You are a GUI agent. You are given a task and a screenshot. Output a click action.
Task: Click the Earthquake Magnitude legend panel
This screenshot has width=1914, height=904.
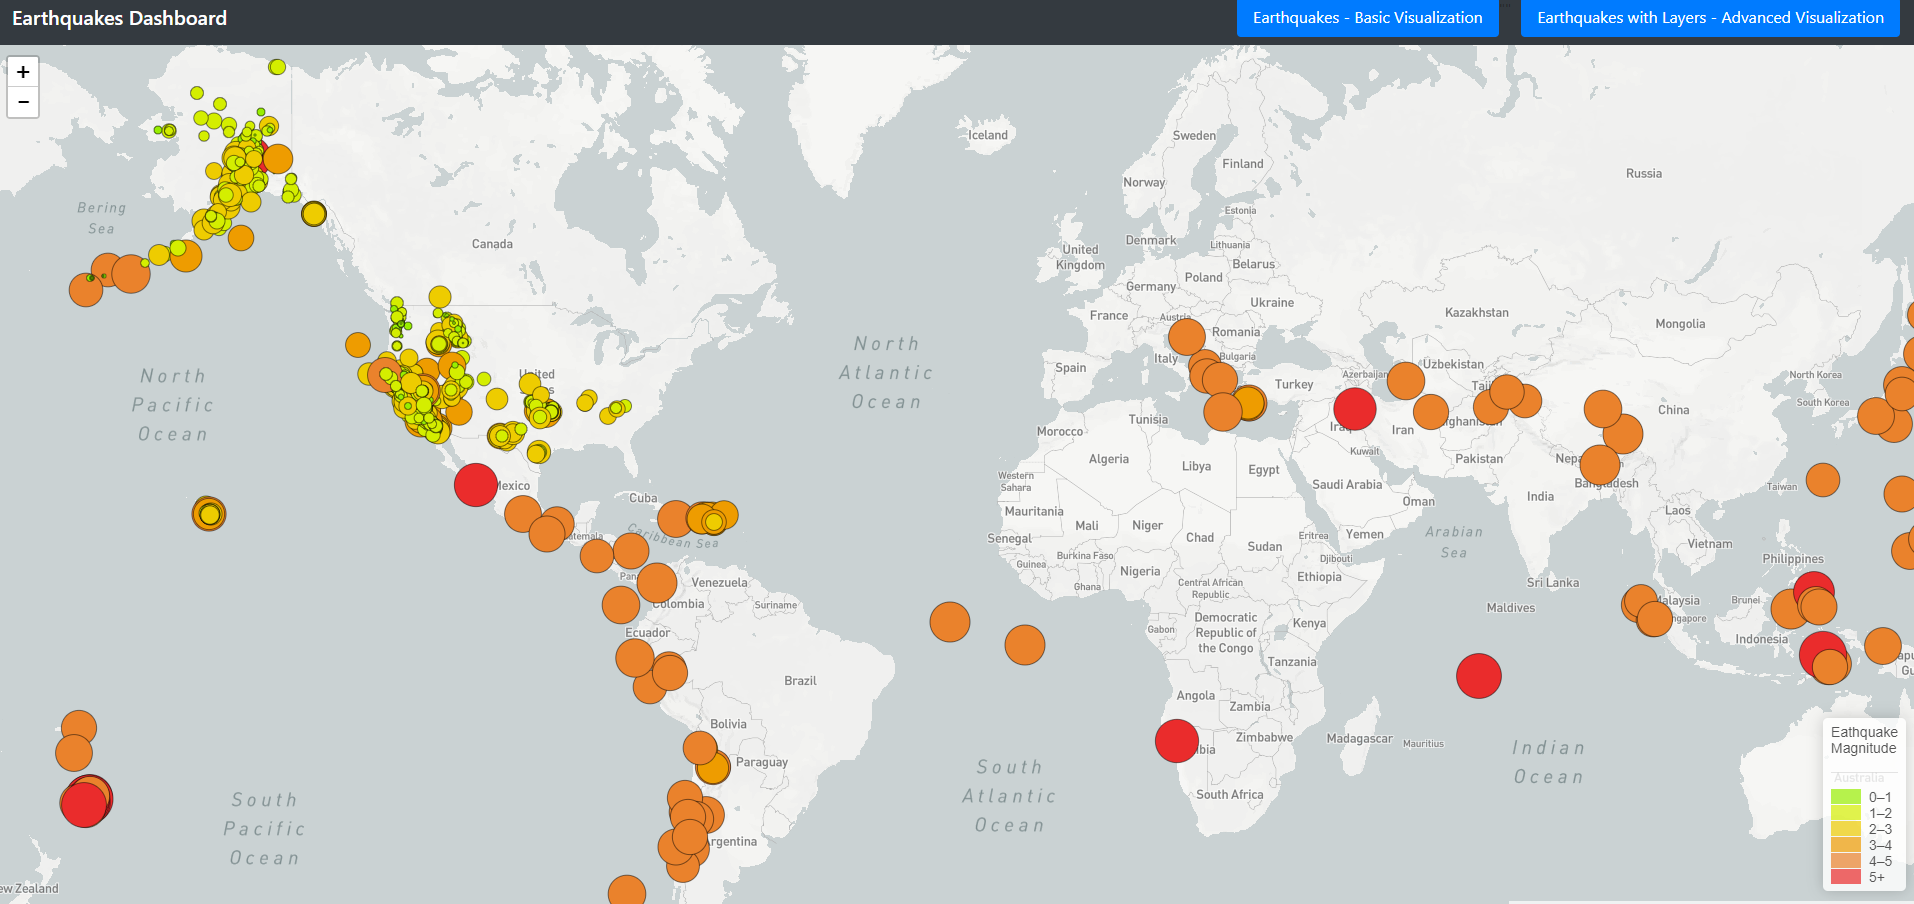coord(1863,740)
